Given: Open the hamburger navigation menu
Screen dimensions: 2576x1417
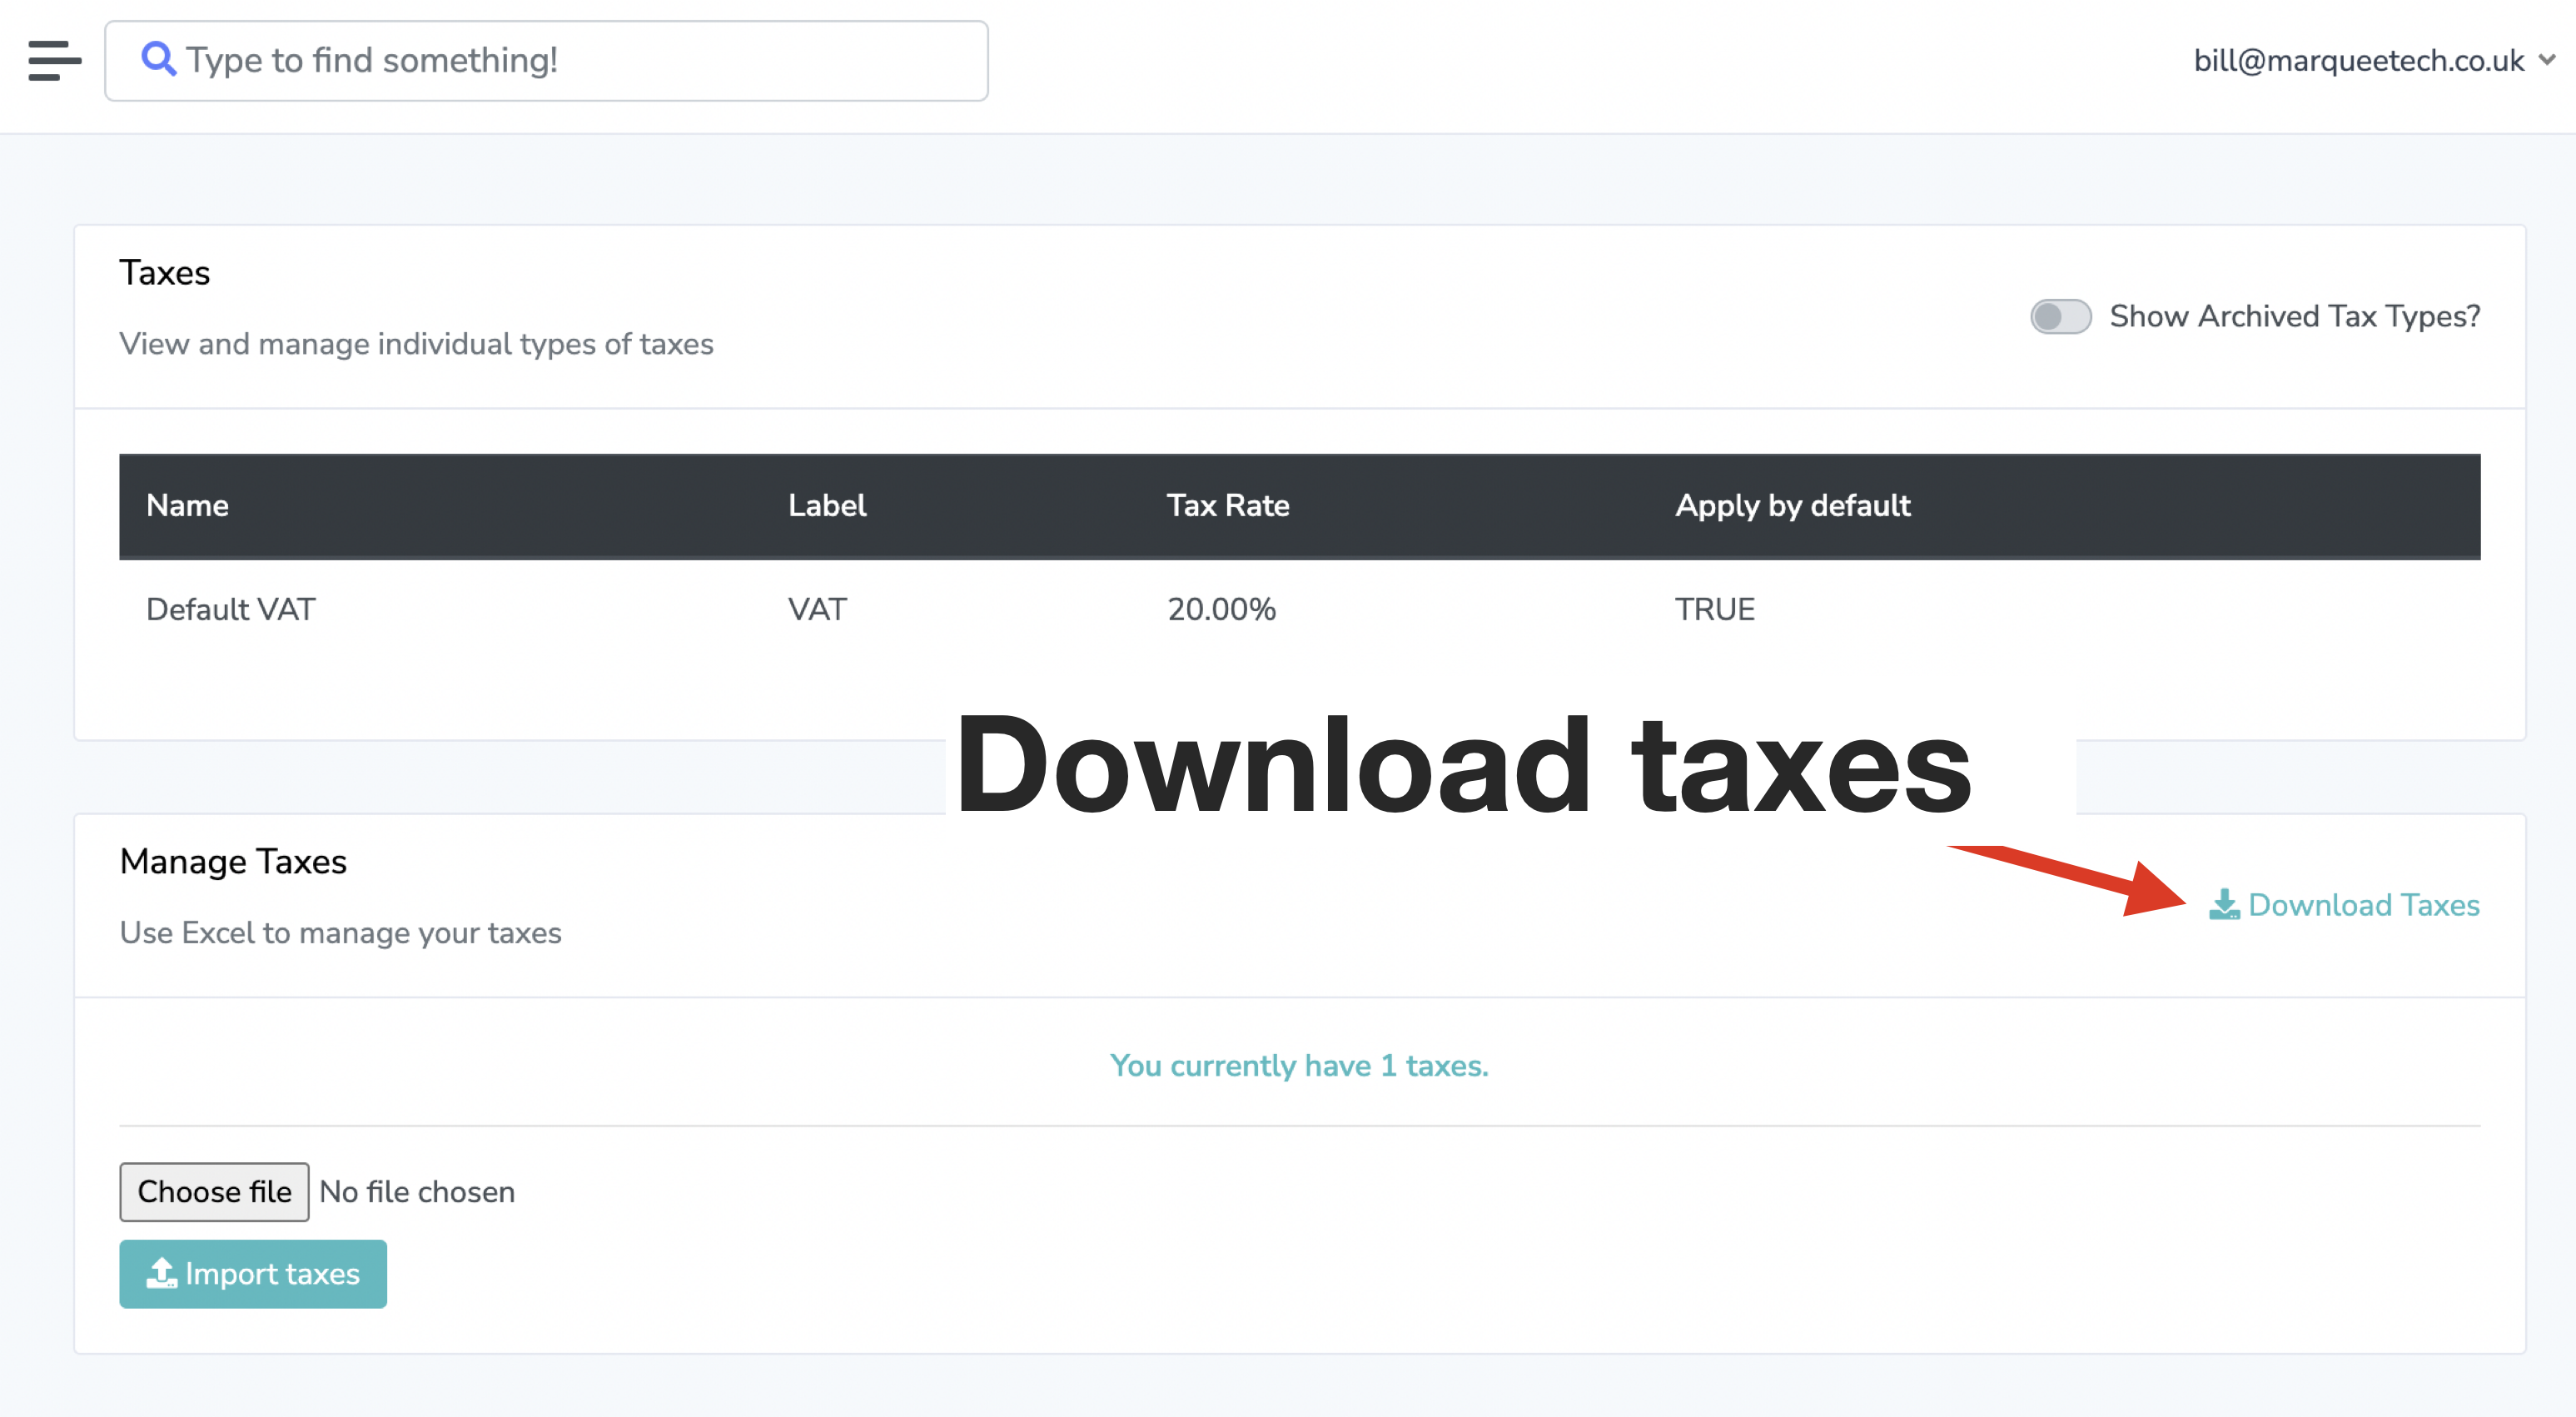Looking at the screenshot, I should coord(54,60).
